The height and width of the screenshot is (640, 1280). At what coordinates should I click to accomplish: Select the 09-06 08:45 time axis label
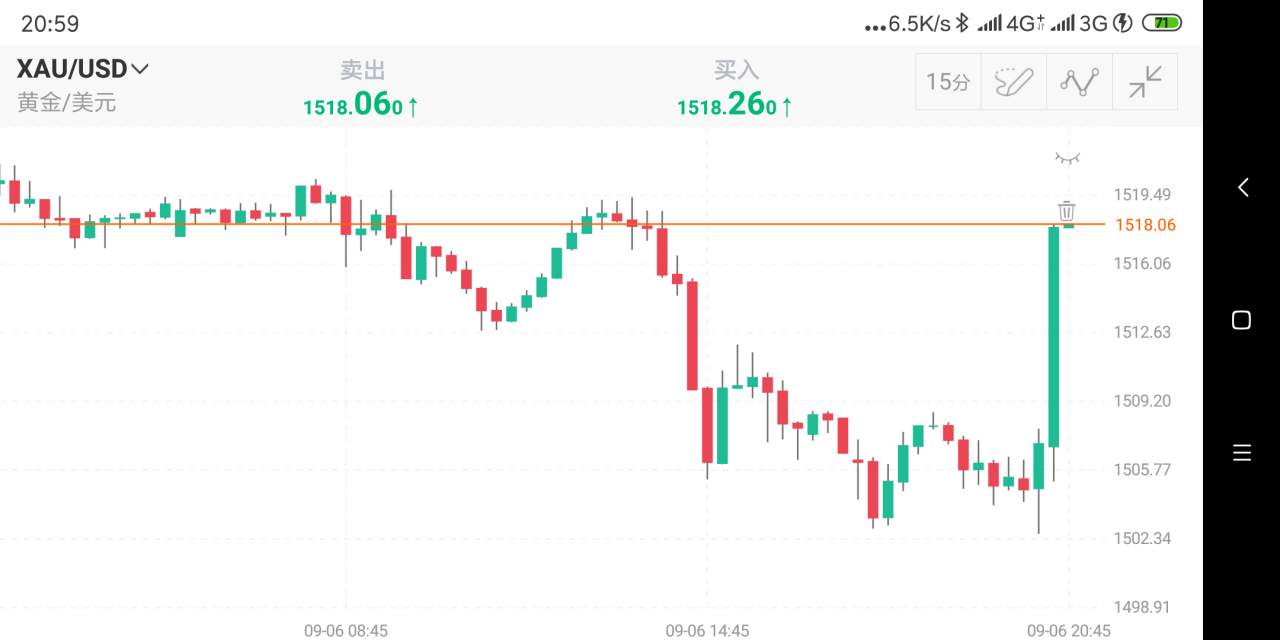[x=346, y=631]
